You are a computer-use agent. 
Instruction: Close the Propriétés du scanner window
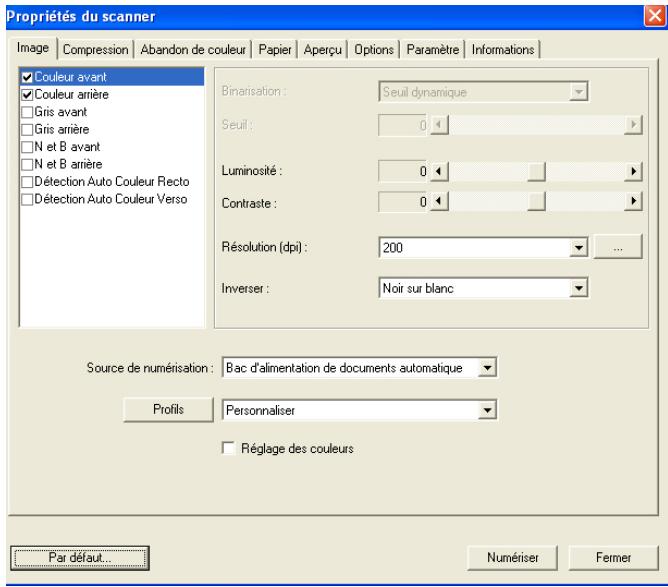pyautogui.click(x=655, y=17)
